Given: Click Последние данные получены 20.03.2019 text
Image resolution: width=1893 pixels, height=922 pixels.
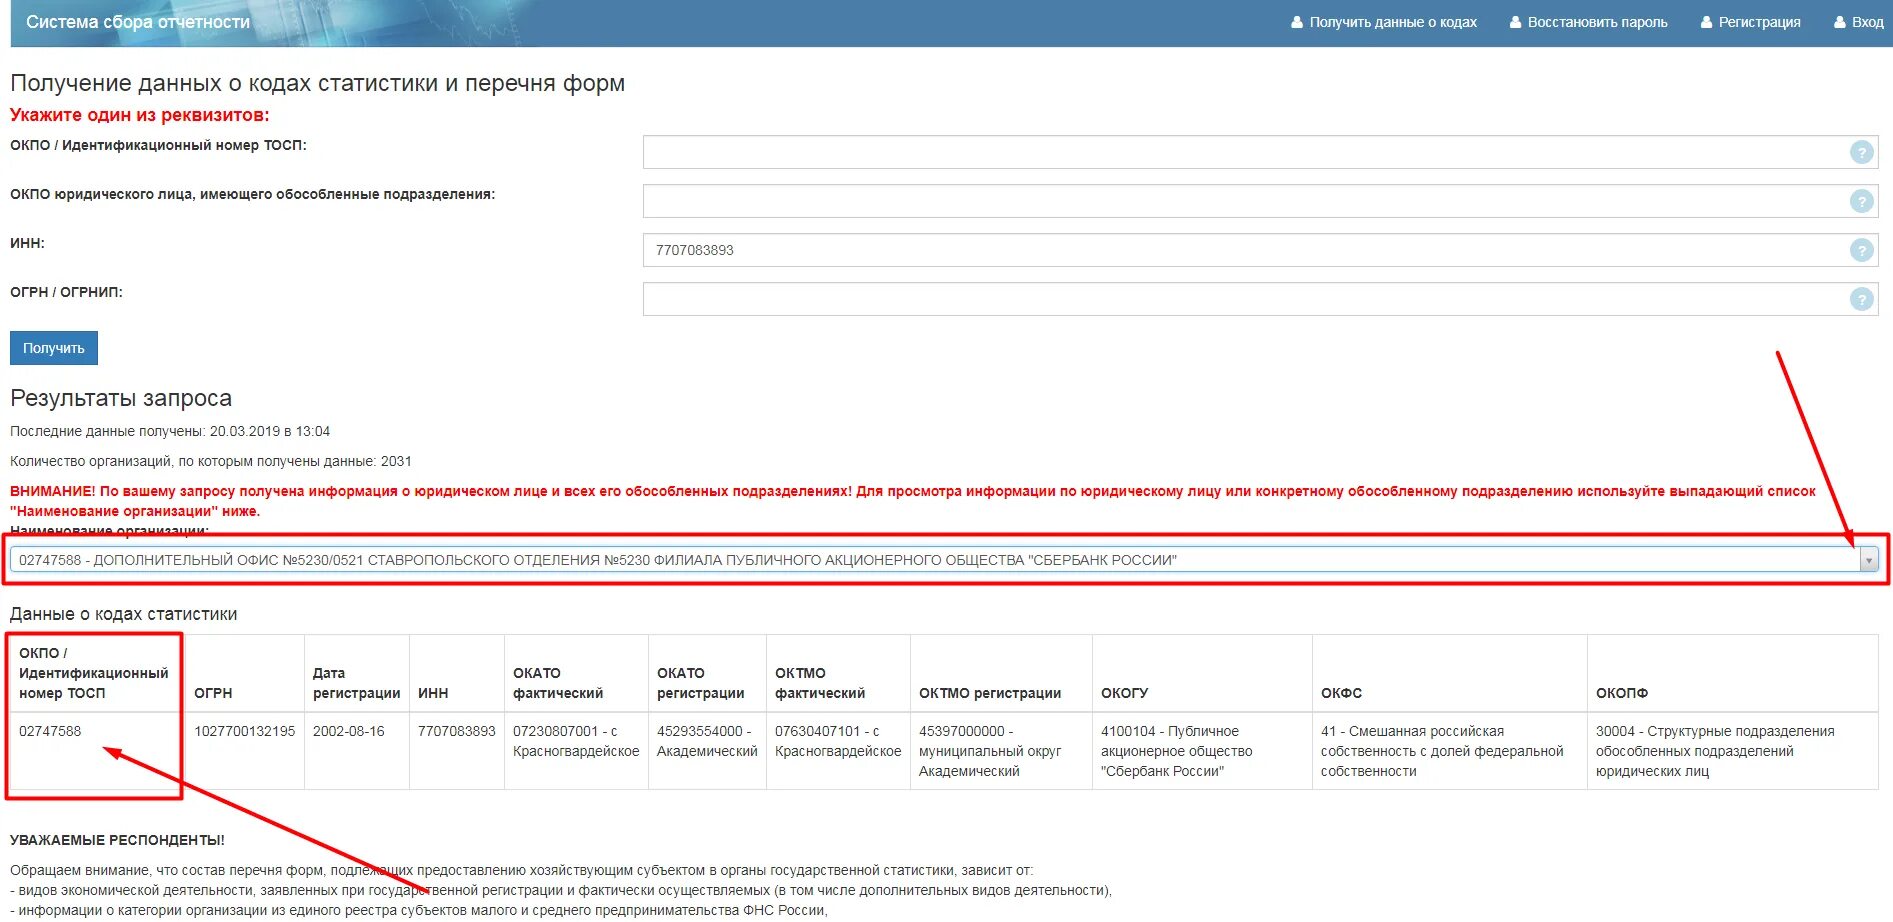Looking at the screenshot, I should [170, 431].
